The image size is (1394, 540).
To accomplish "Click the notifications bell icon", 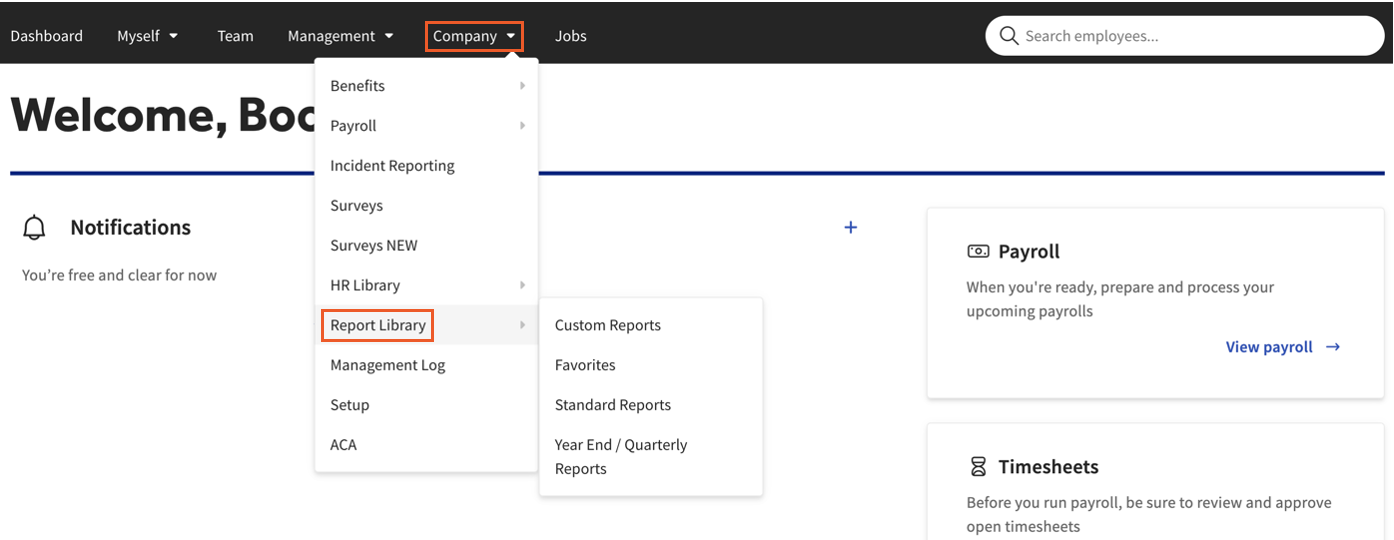I will point(35,228).
